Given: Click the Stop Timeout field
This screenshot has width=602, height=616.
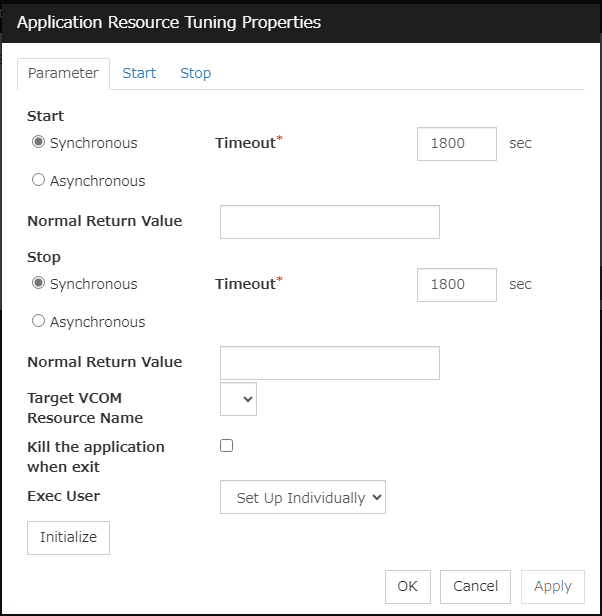Looking at the screenshot, I should click(x=456, y=284).
